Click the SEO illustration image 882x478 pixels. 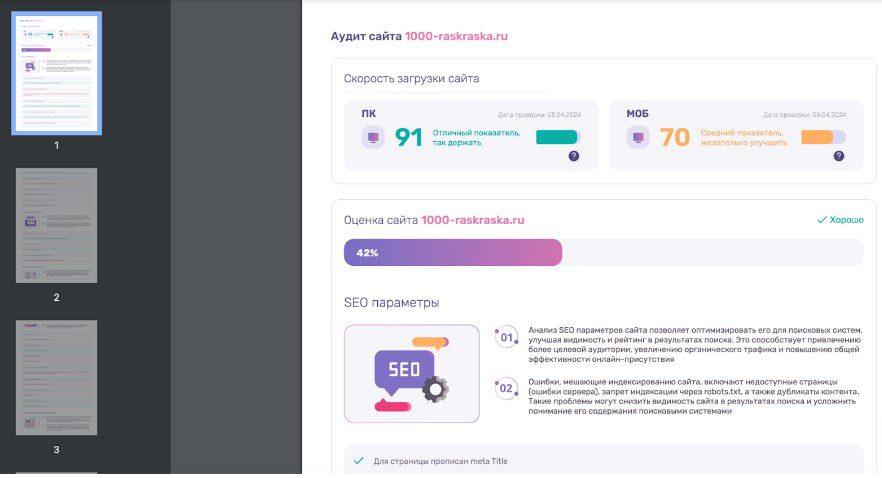pos(411,373)
